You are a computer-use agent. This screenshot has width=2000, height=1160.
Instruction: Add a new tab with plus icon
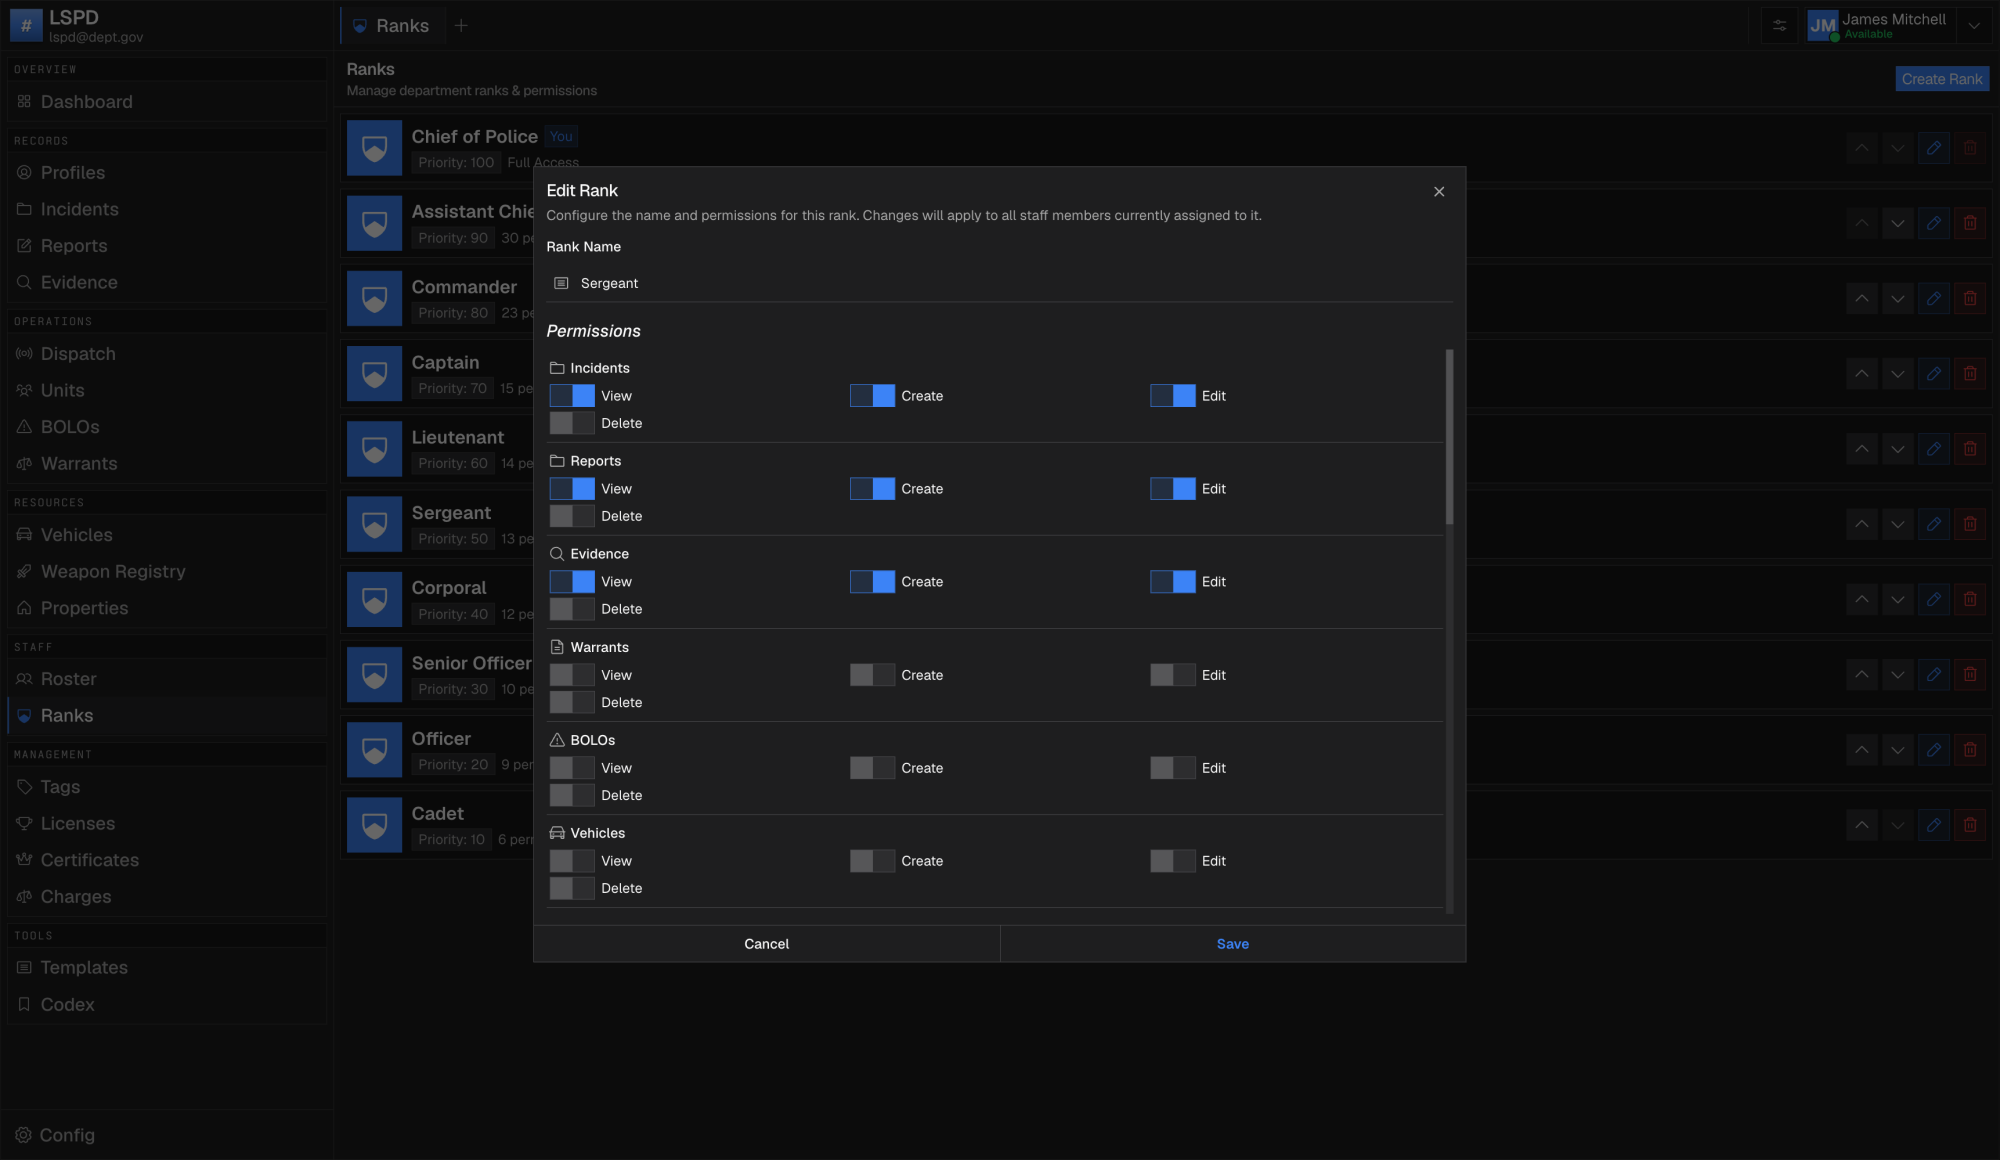click(461, 26)
